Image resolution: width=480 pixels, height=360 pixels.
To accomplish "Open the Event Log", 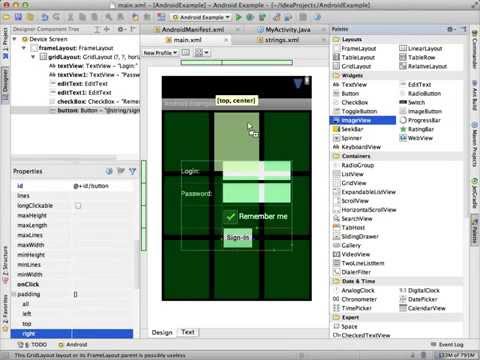I will tap(447, 344).
